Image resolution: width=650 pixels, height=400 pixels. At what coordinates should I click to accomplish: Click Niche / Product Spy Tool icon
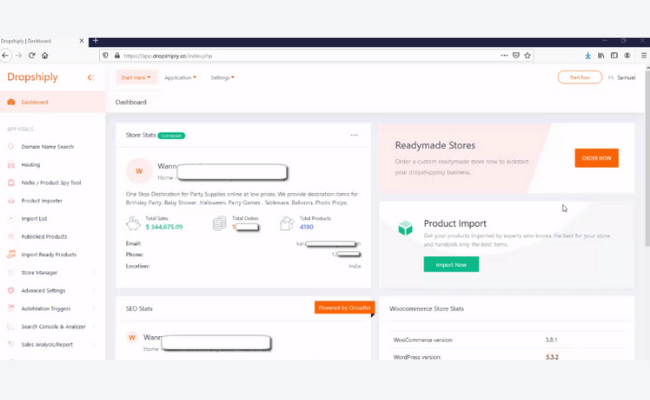tap(11, 182)
